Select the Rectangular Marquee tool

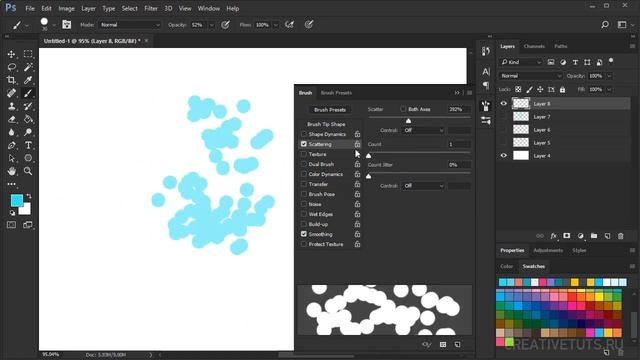point(28,54)
